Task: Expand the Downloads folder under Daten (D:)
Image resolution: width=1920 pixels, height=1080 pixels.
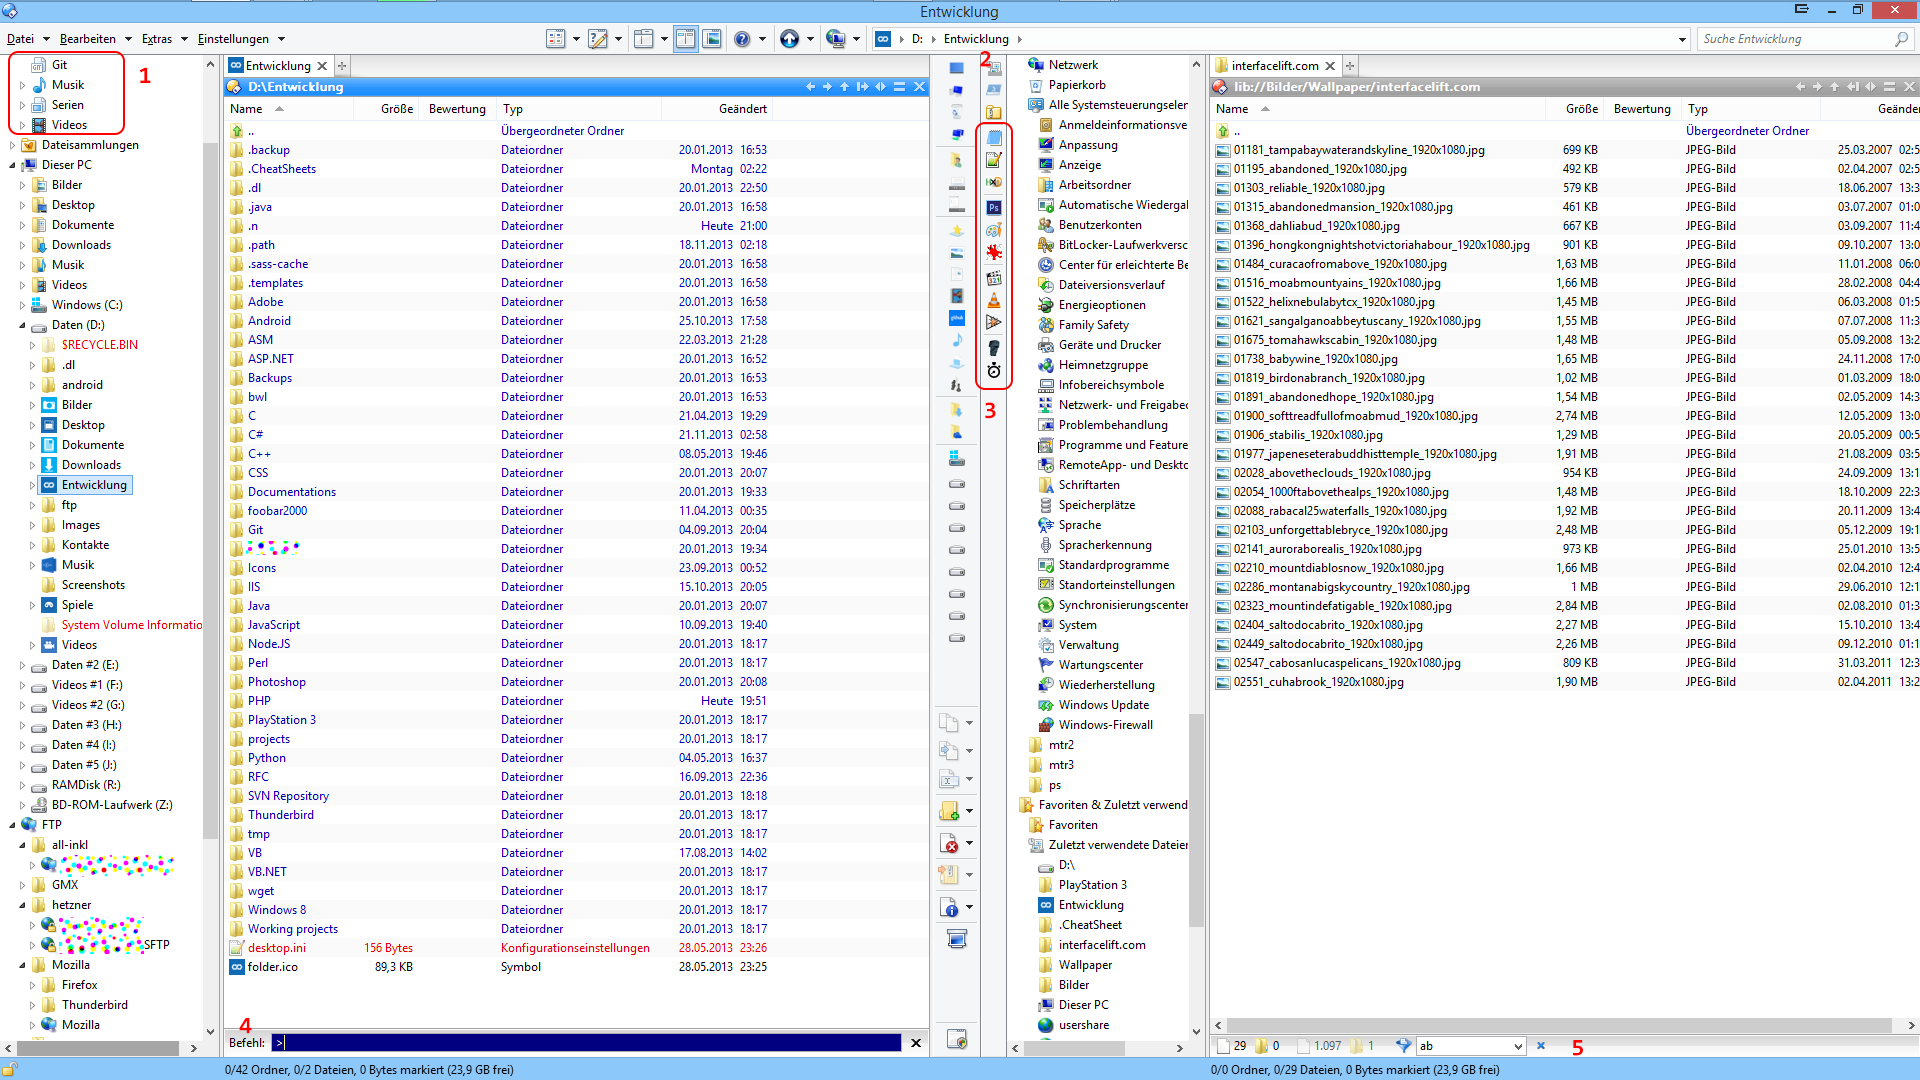Action: click(x=32, y=465)
